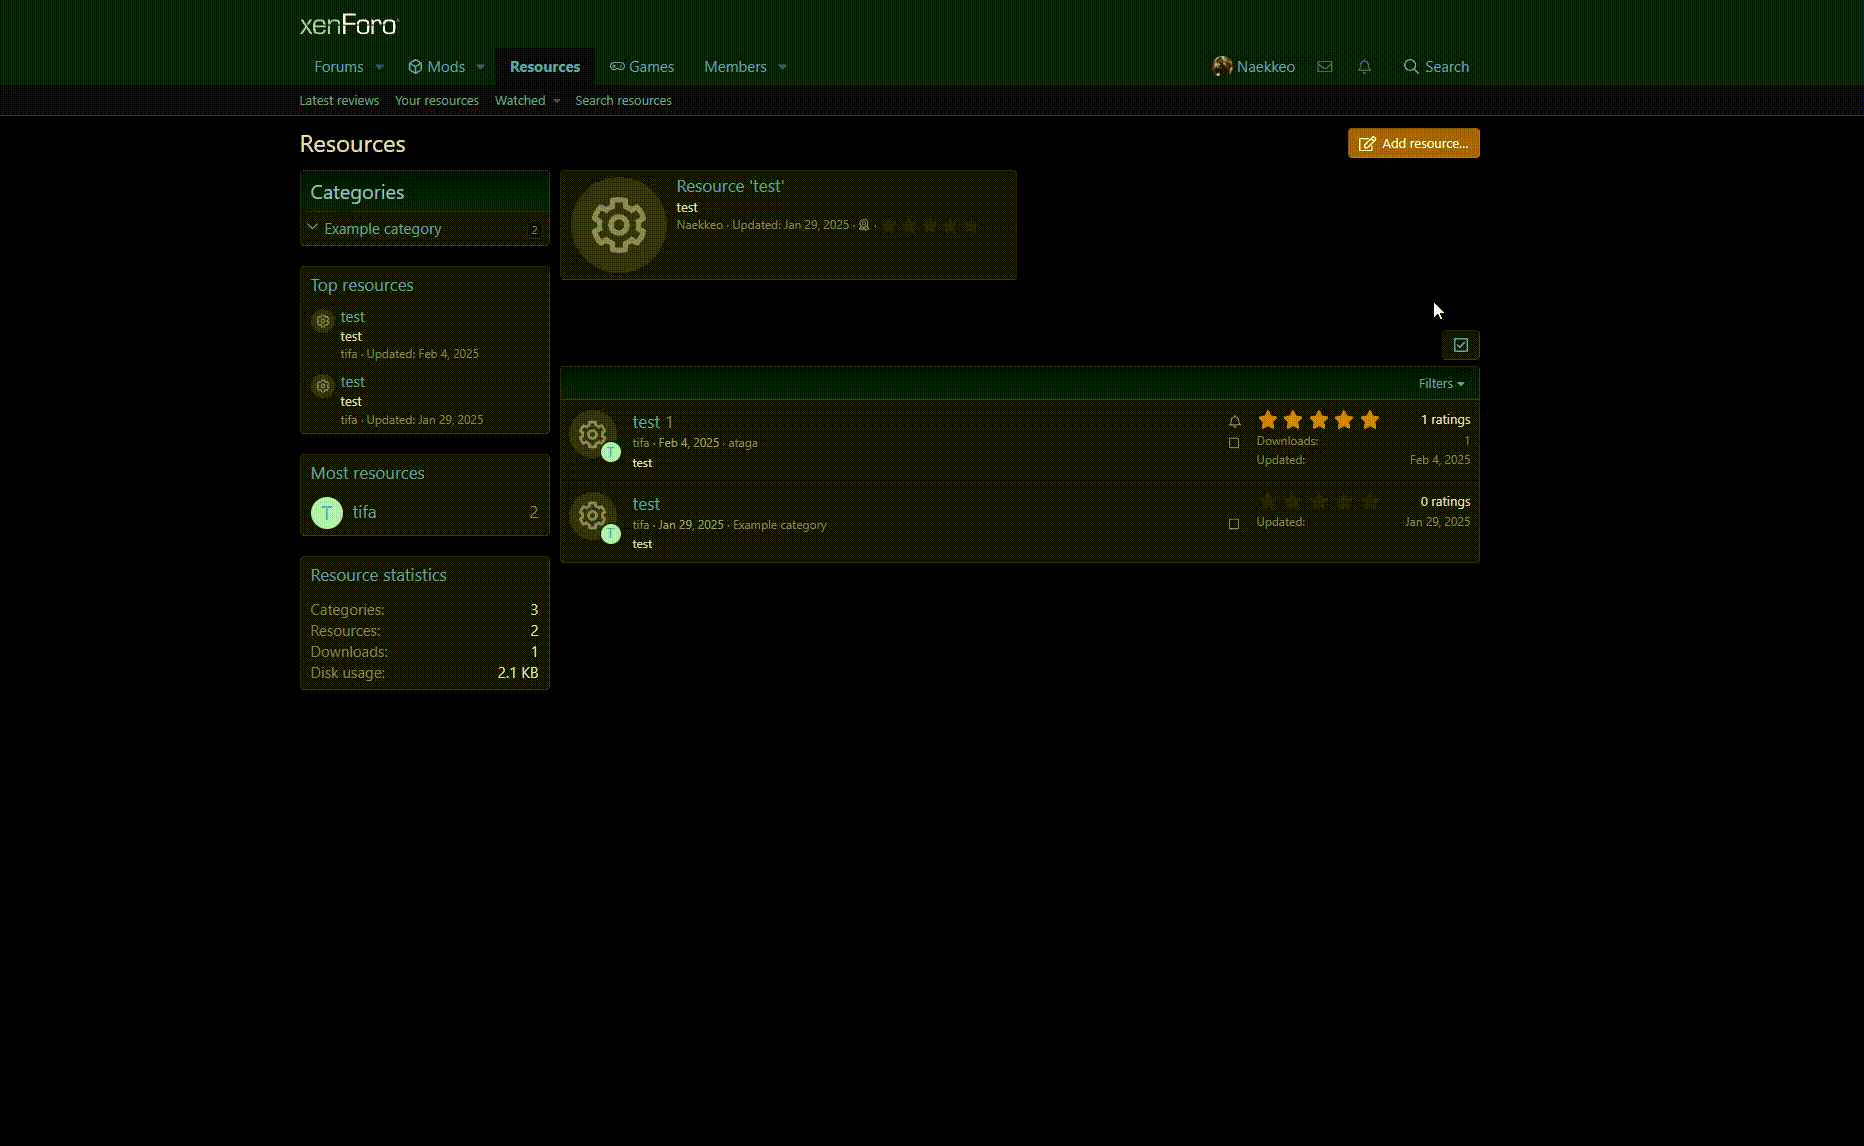Click the 'Add resource...' button

pos(1413,143)
